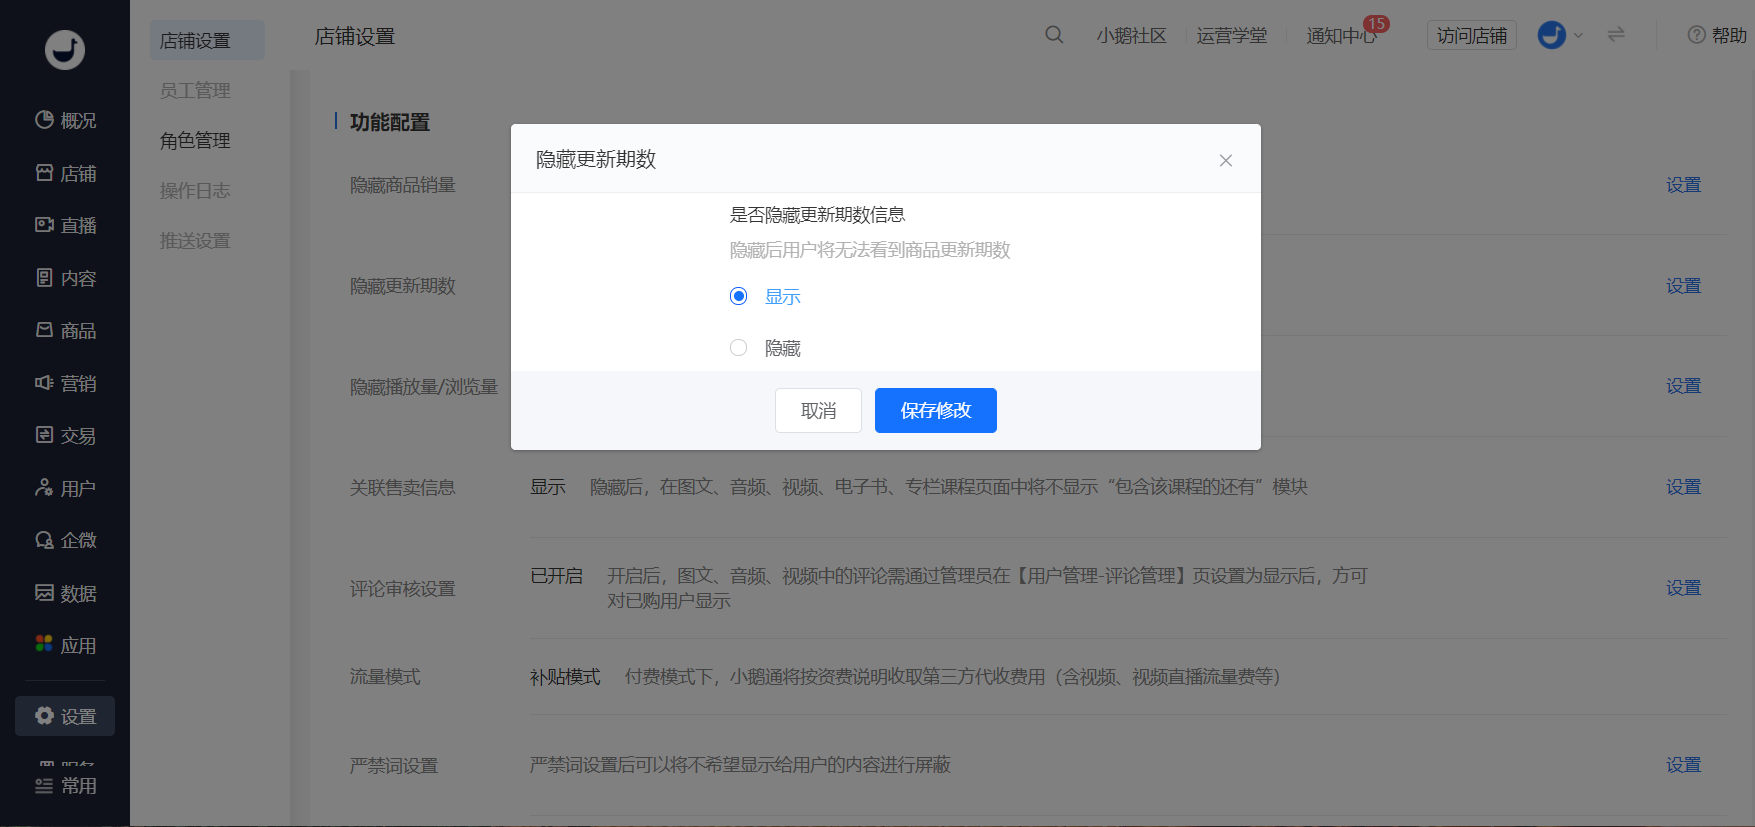Open 运营学堂 link
Viewport: 1755px width, 827px height.
pos(1231,35)
